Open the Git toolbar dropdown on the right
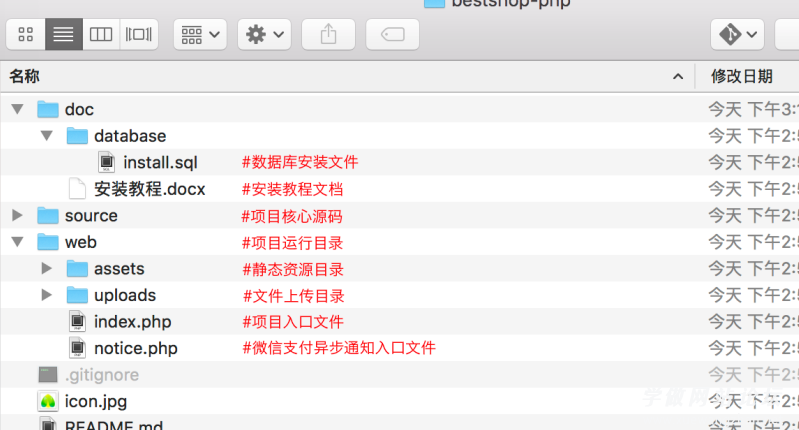Screen dimensions: 799x430 [x=737, y=34]
